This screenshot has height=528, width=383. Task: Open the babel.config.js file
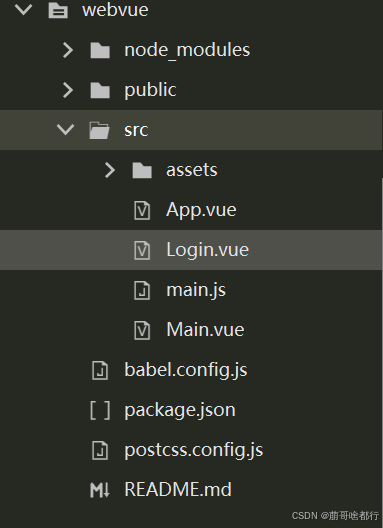point(186,370)
